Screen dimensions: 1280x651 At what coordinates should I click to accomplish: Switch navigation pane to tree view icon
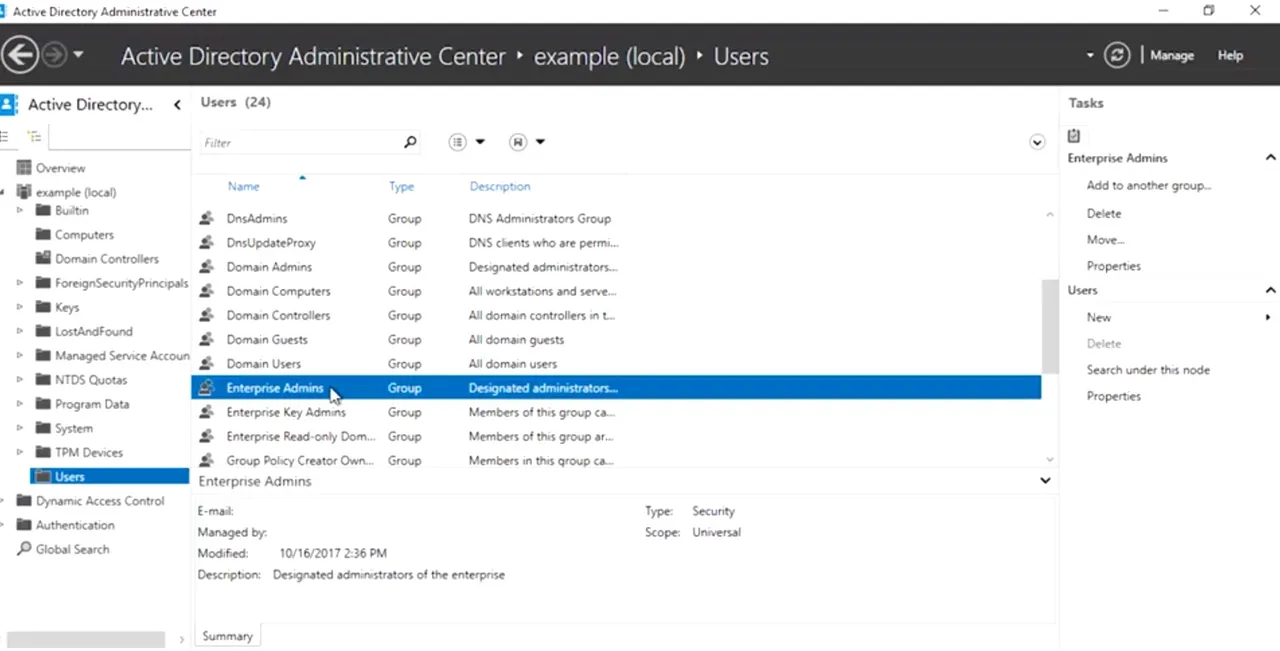pyautogui.click(x=35, y=136)
